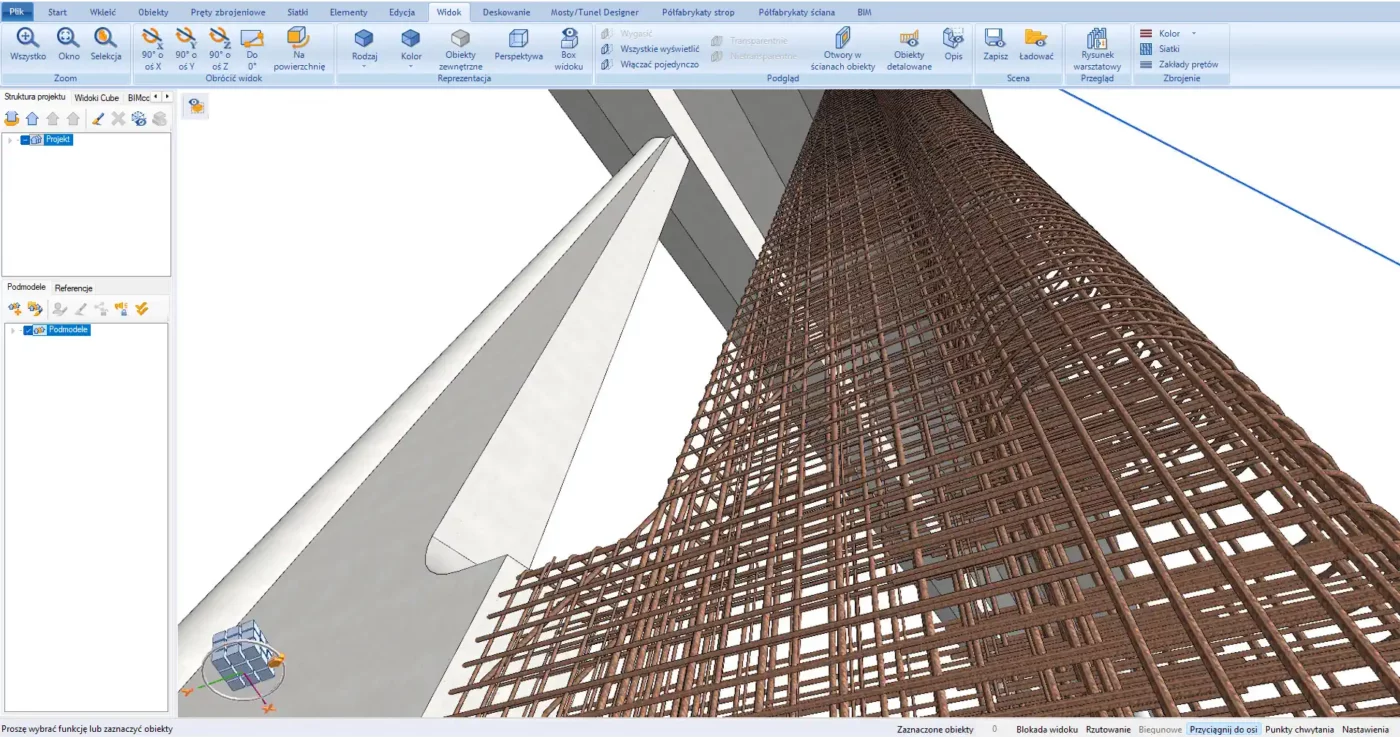Open the Rodzaj representation dropdown
Screen dimensions: 1400x737
coord(364,47)
